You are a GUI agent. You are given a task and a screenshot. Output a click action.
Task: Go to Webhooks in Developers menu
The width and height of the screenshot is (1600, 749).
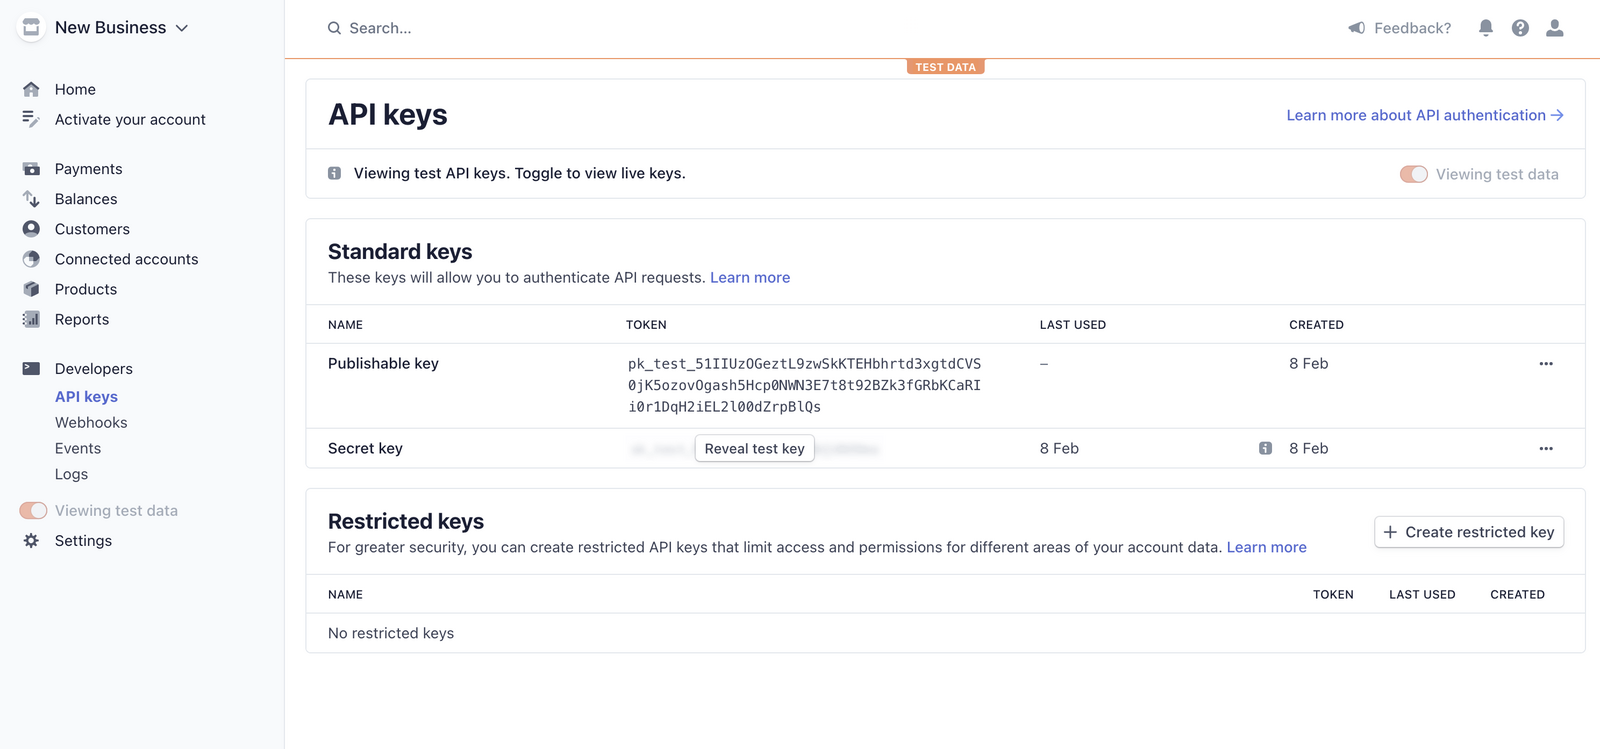91,423
